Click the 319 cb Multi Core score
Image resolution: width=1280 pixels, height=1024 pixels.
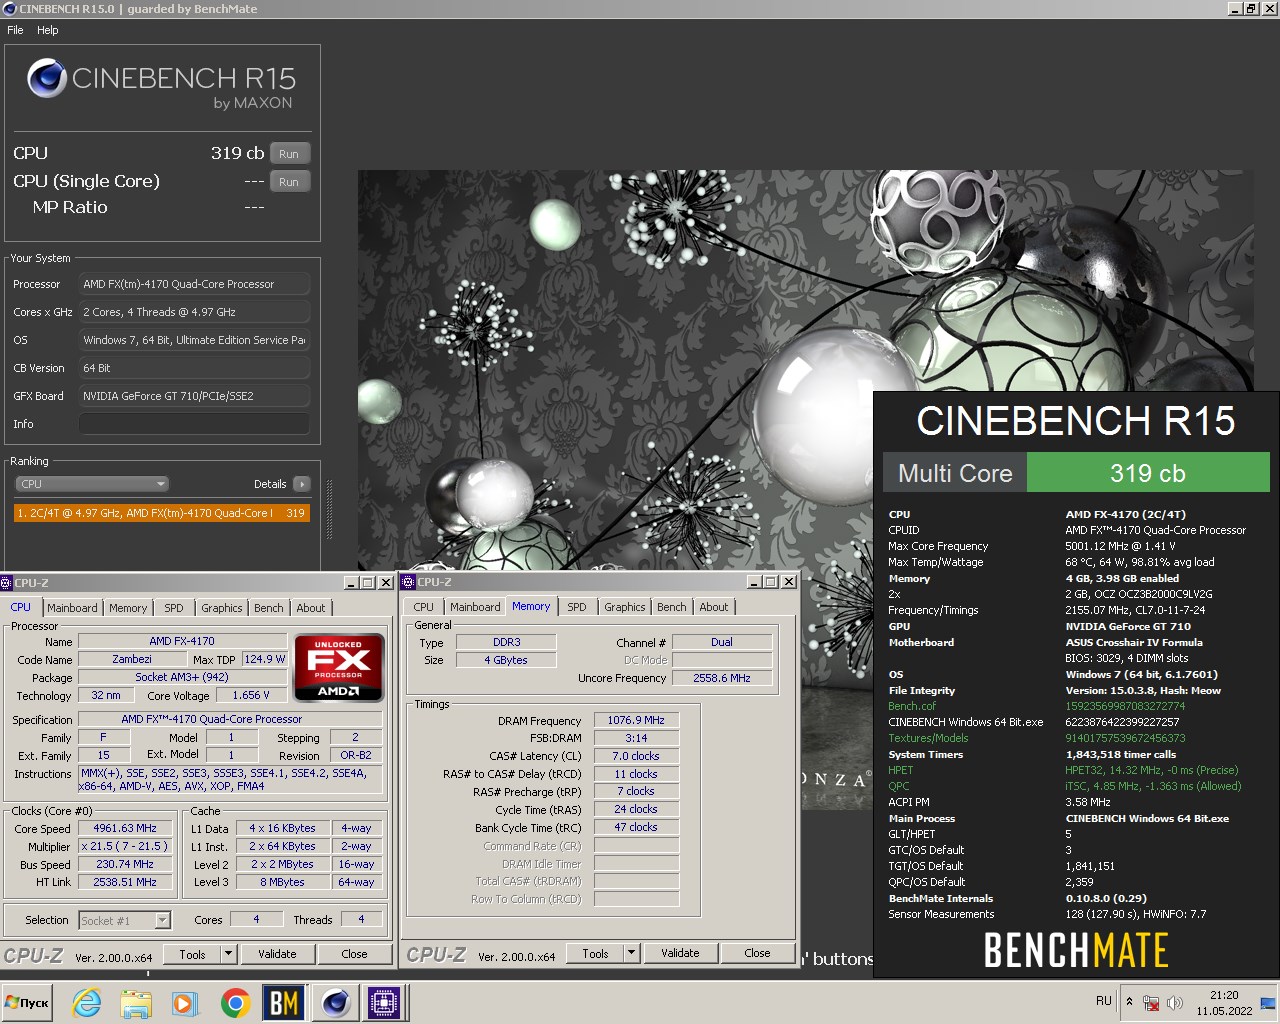1148,473
